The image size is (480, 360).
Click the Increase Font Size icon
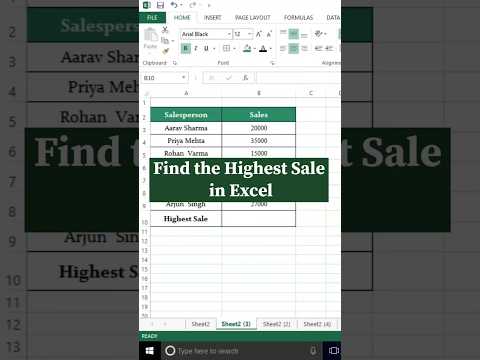tap(259, 34)
